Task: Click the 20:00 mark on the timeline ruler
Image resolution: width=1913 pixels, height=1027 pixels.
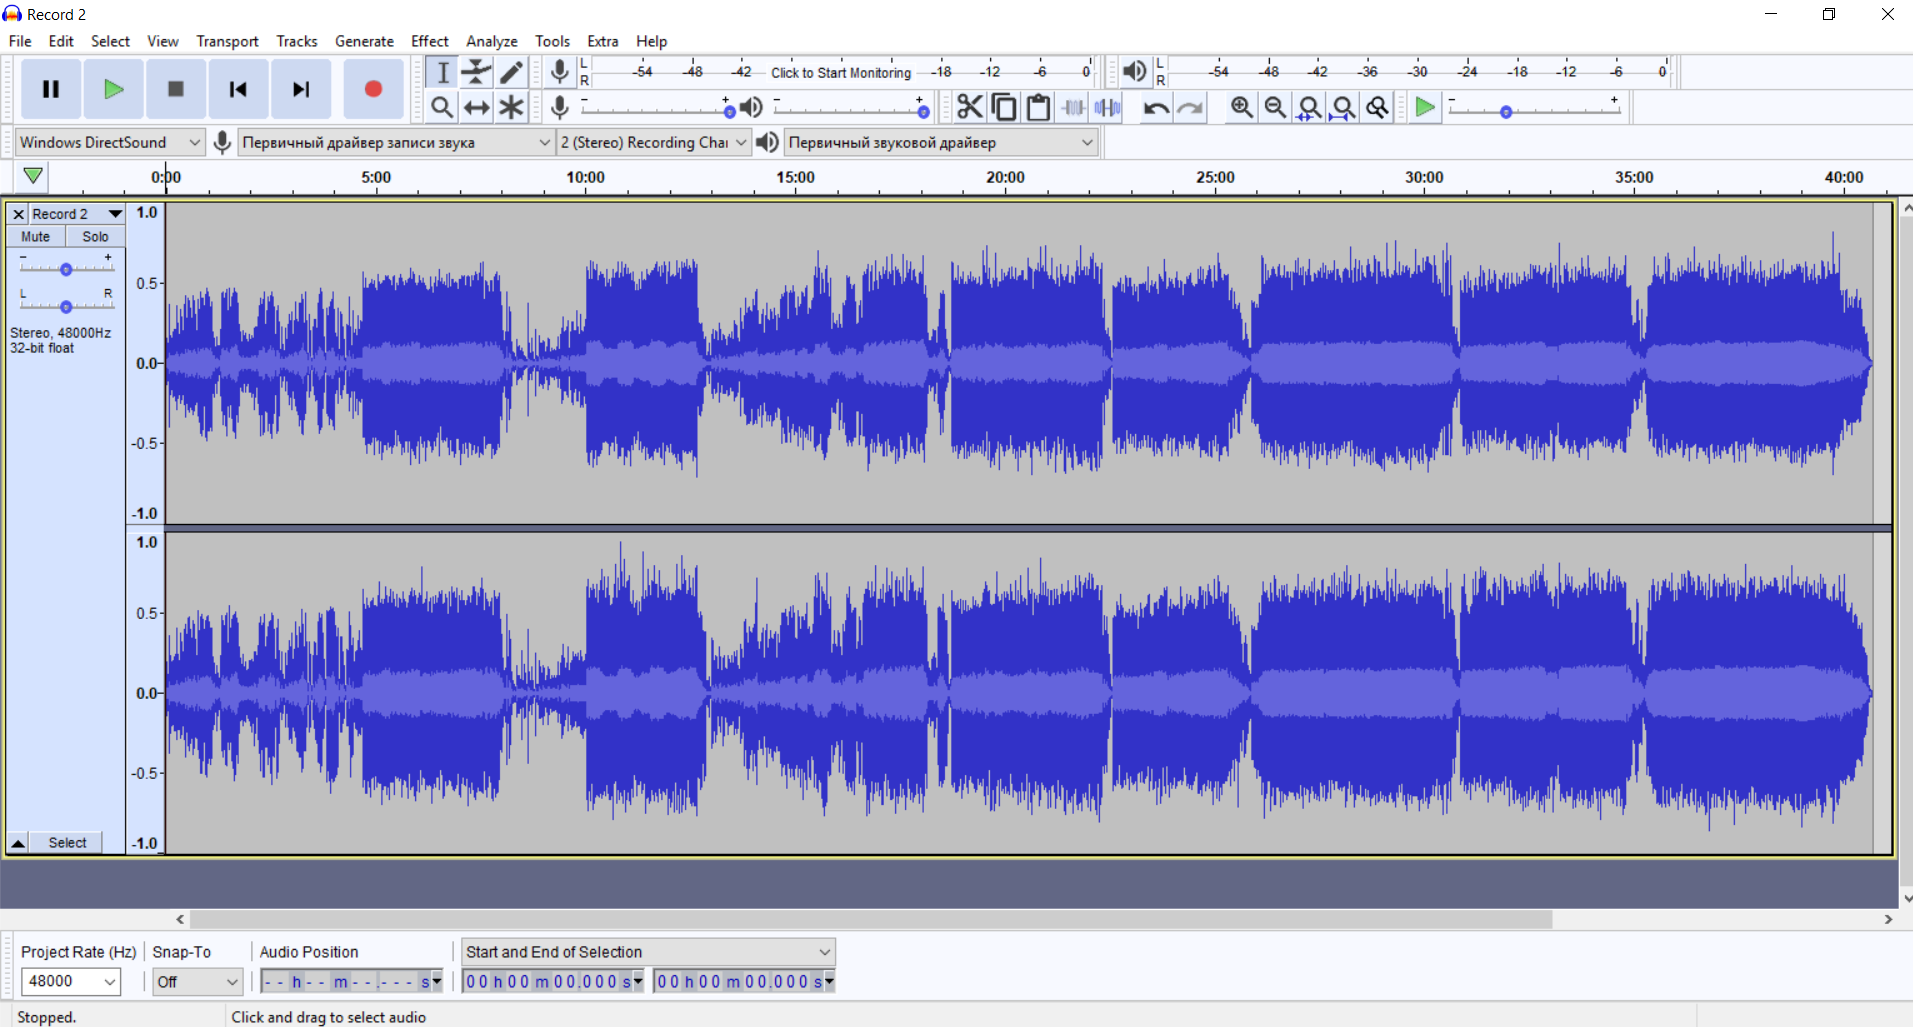Action: (1005, 177)
